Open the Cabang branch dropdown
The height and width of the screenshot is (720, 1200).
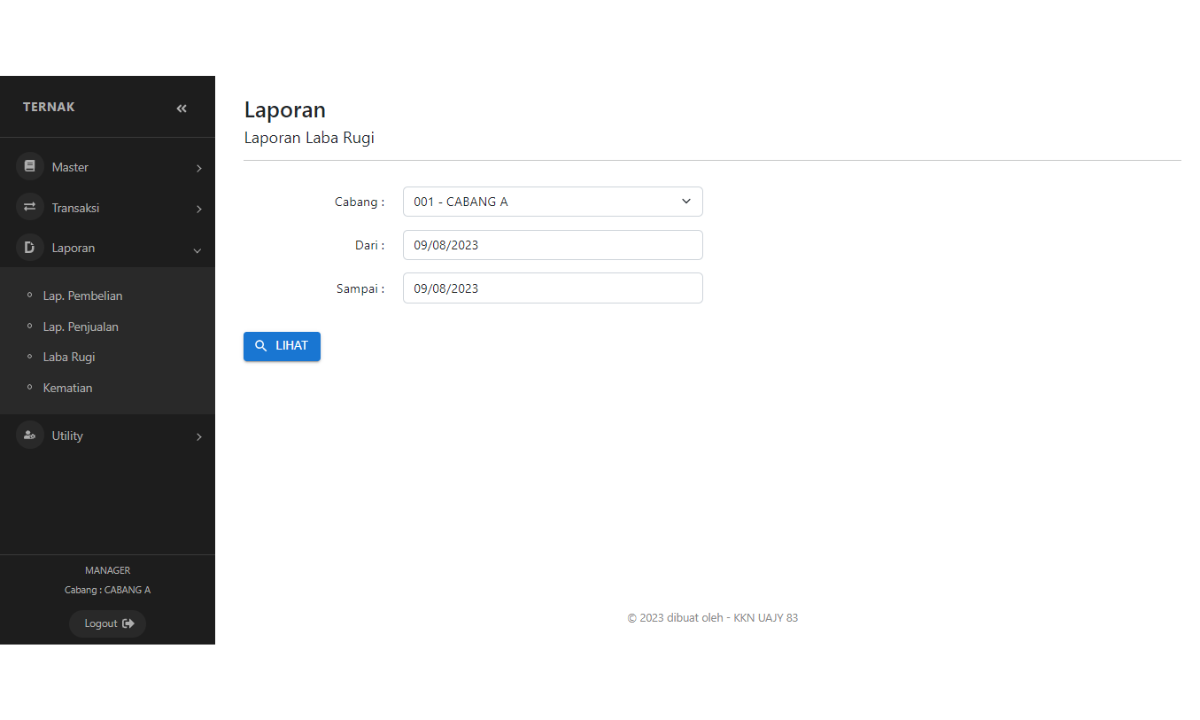click(552, 202)
